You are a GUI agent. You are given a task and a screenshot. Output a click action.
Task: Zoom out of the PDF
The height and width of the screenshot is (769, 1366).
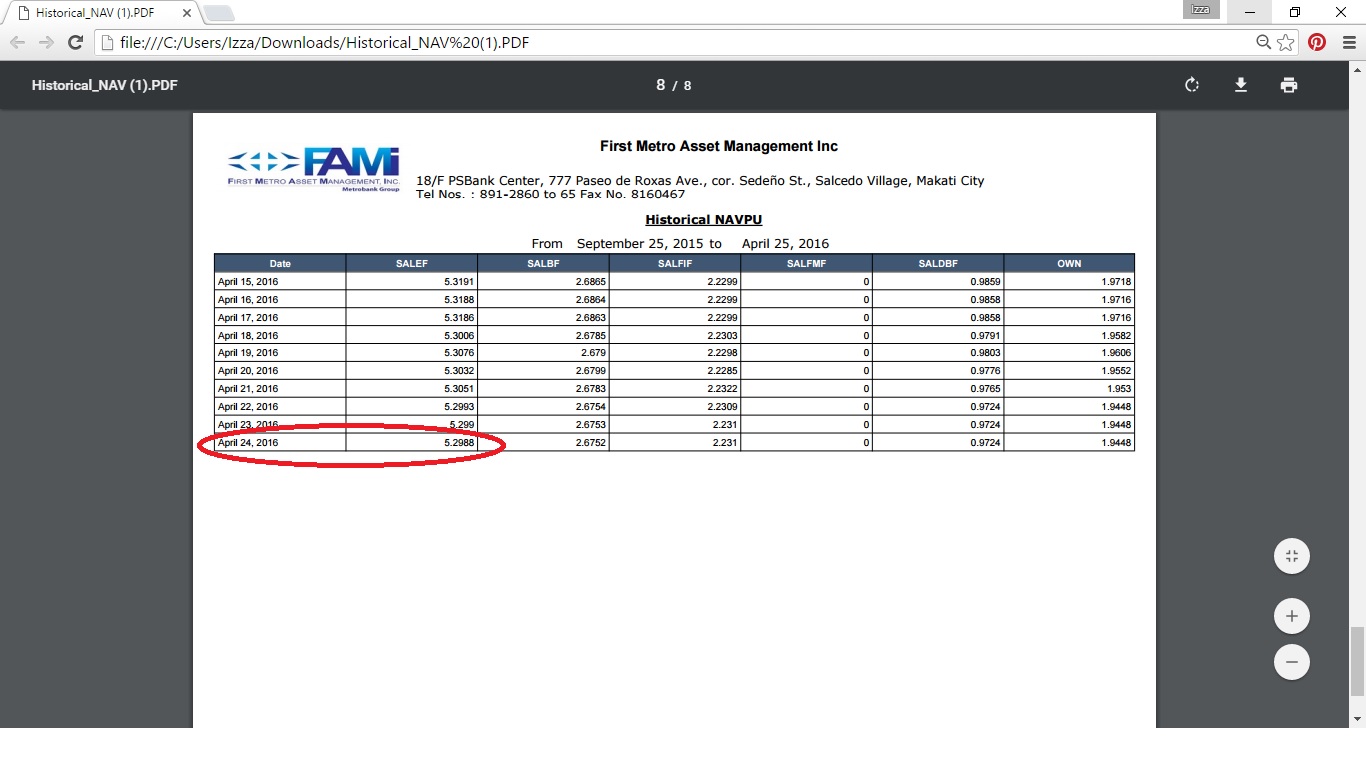(1292, 662)
